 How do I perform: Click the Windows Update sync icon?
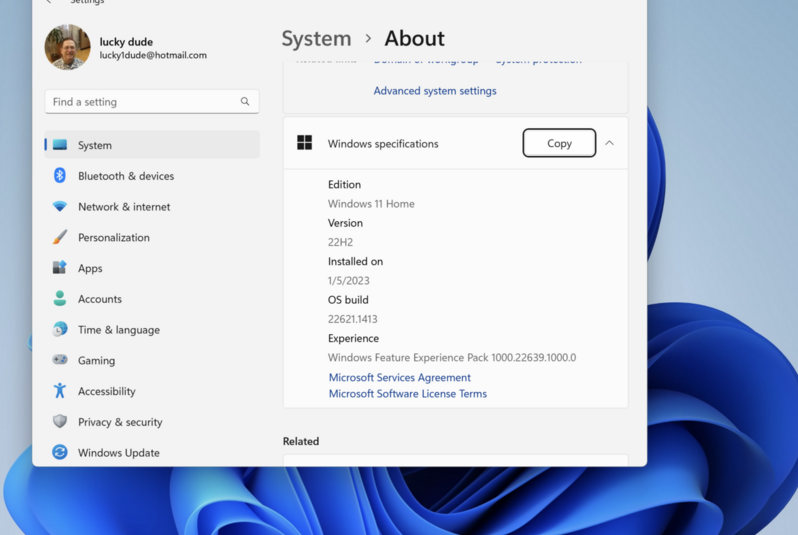60,452
